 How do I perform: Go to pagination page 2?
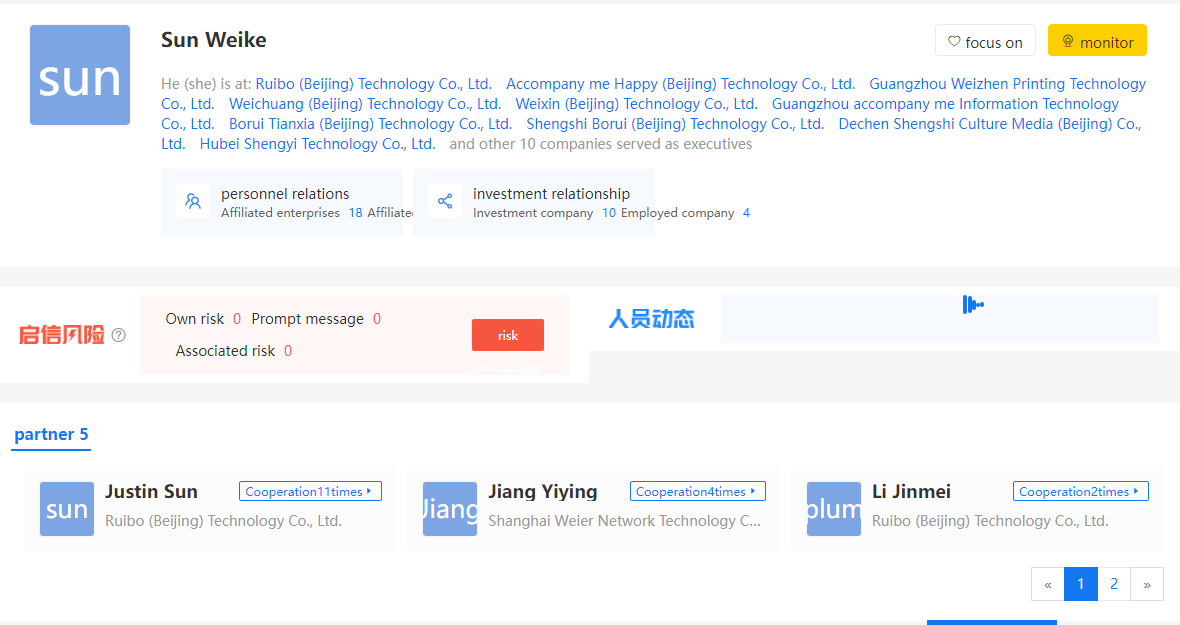pos(1114,584)
